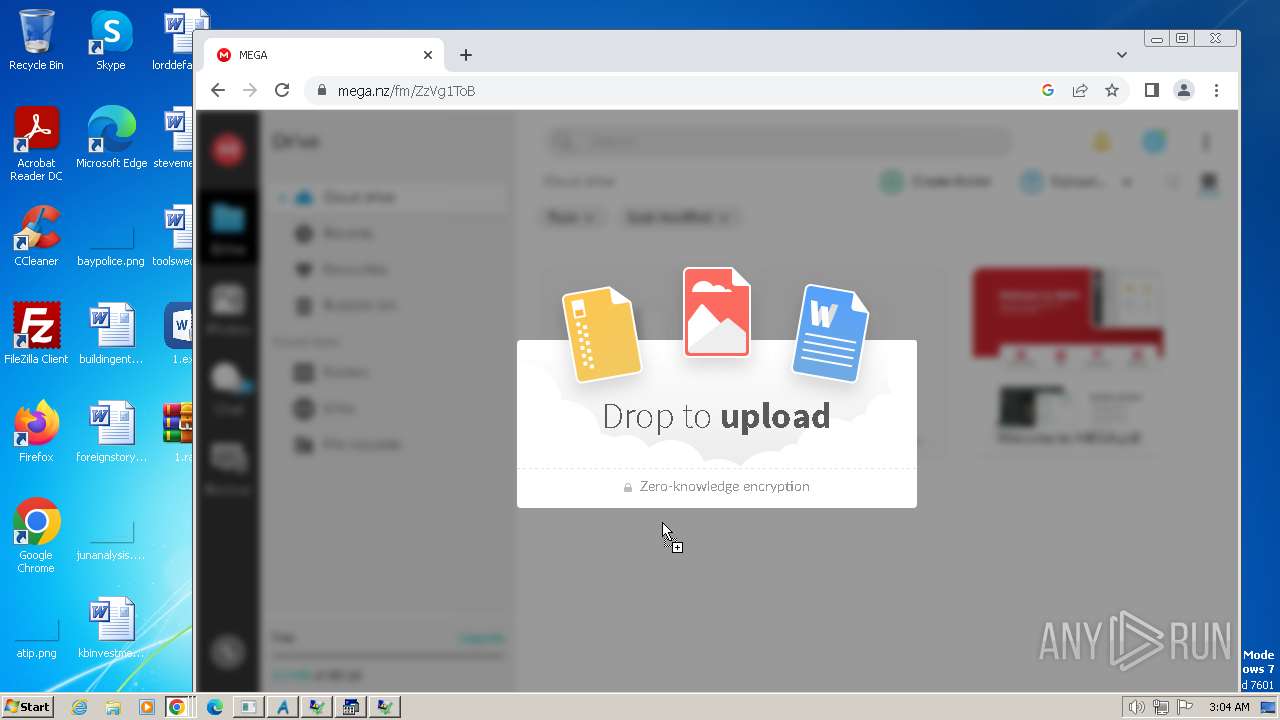Image resolution: width=1280 pixels, height=720 pixels.
Task: Click Edge icon in the taskbar
Action: pyautogui.click(x=214, y=707)
